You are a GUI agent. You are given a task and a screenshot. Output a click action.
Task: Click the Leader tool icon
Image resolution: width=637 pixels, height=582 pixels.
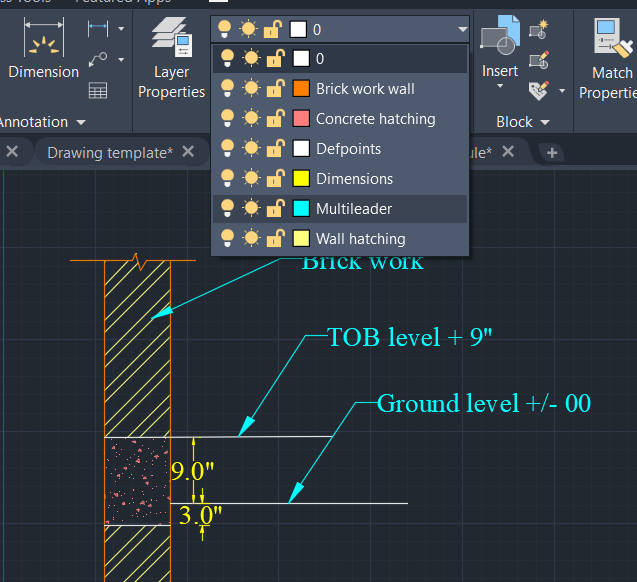[98, 60]
